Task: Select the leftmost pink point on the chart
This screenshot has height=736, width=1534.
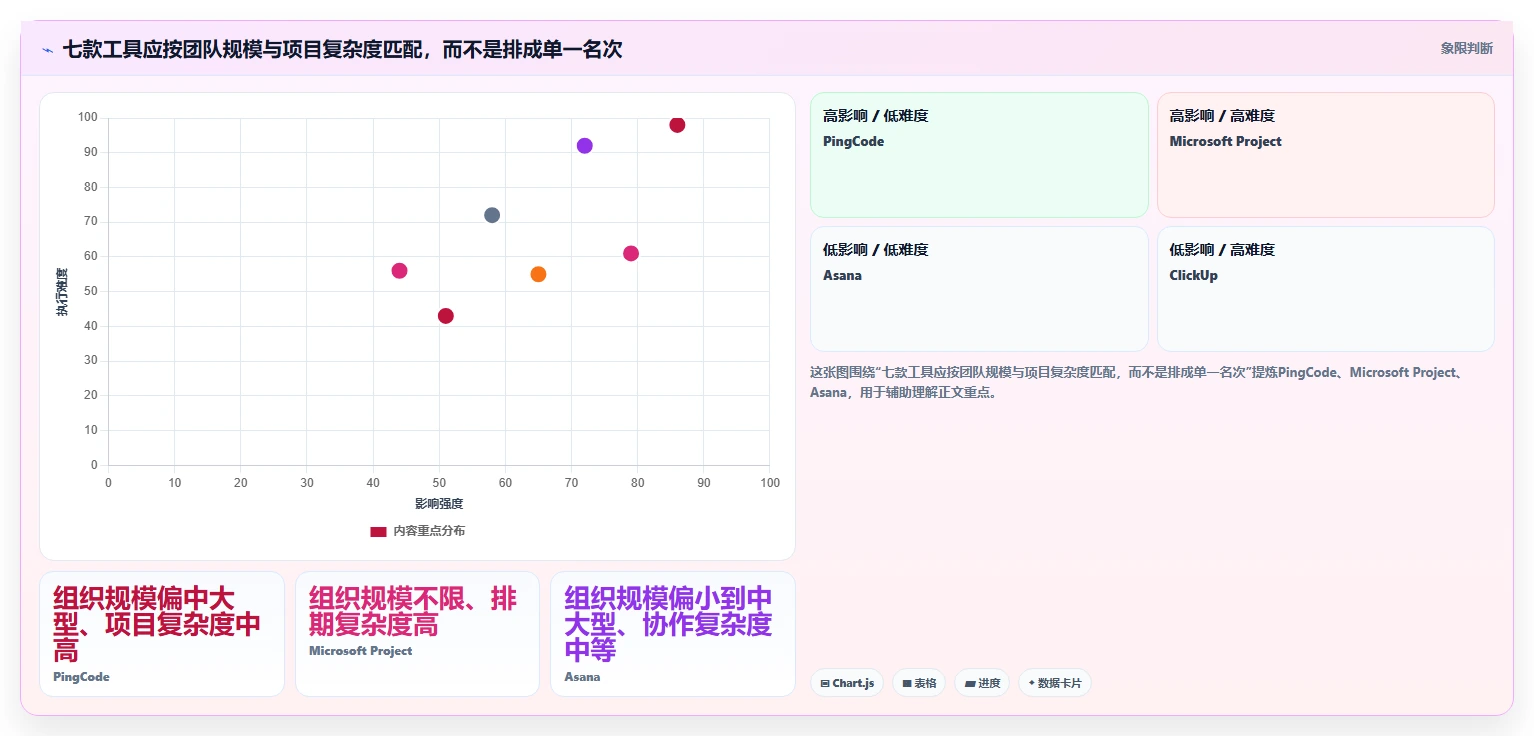Action: click(399, 271)
